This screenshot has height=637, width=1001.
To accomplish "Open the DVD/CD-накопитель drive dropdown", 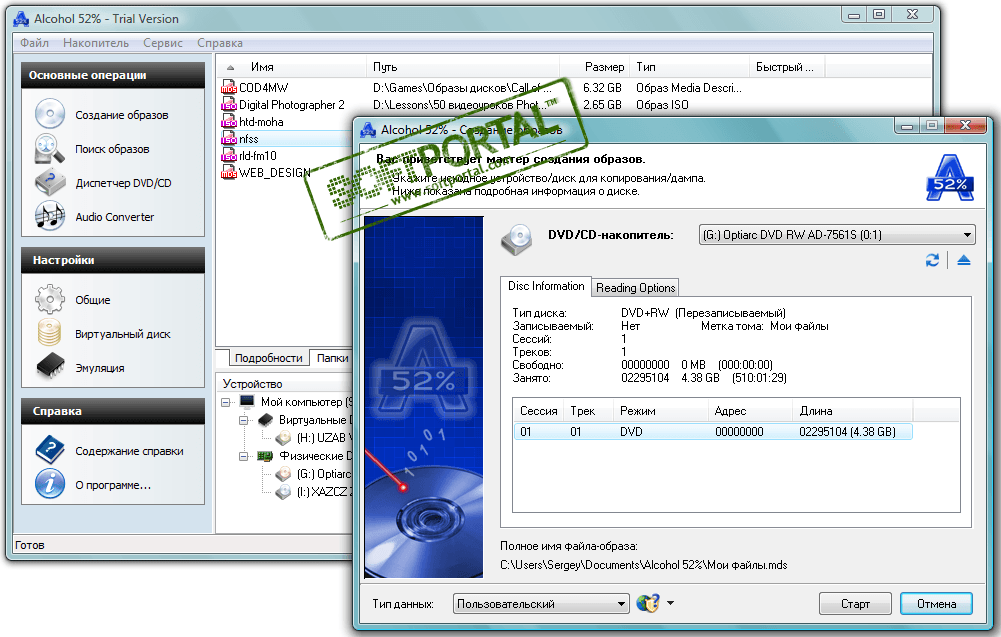I will [x=837, y=235].
